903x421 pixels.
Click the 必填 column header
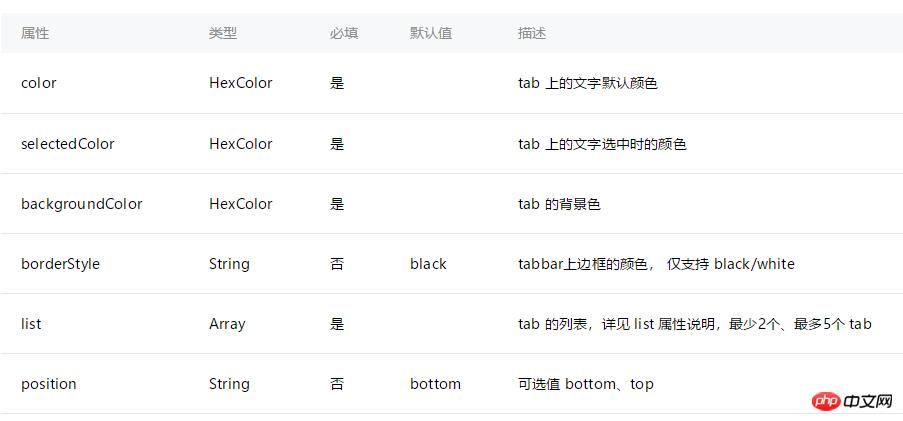click(x=344, y=33)
